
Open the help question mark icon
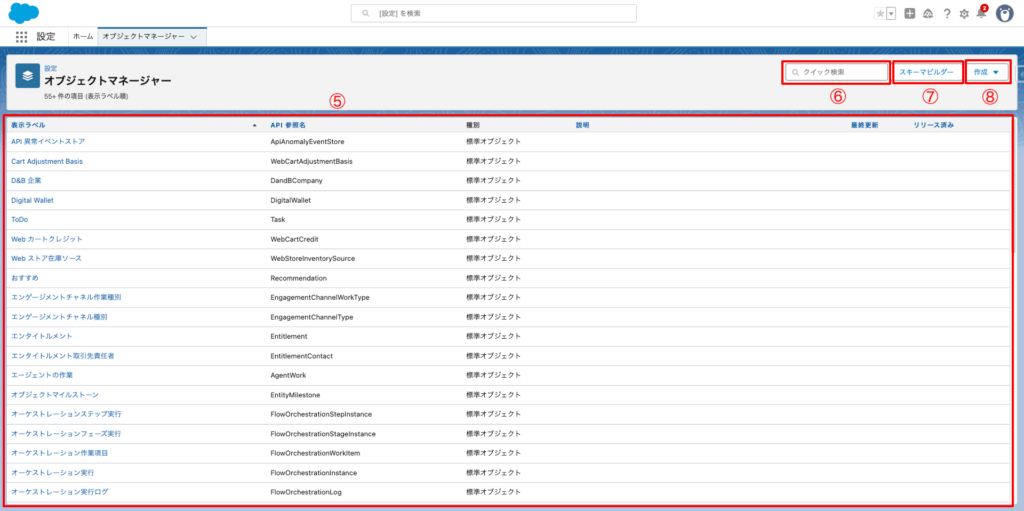tap(946, 14)
